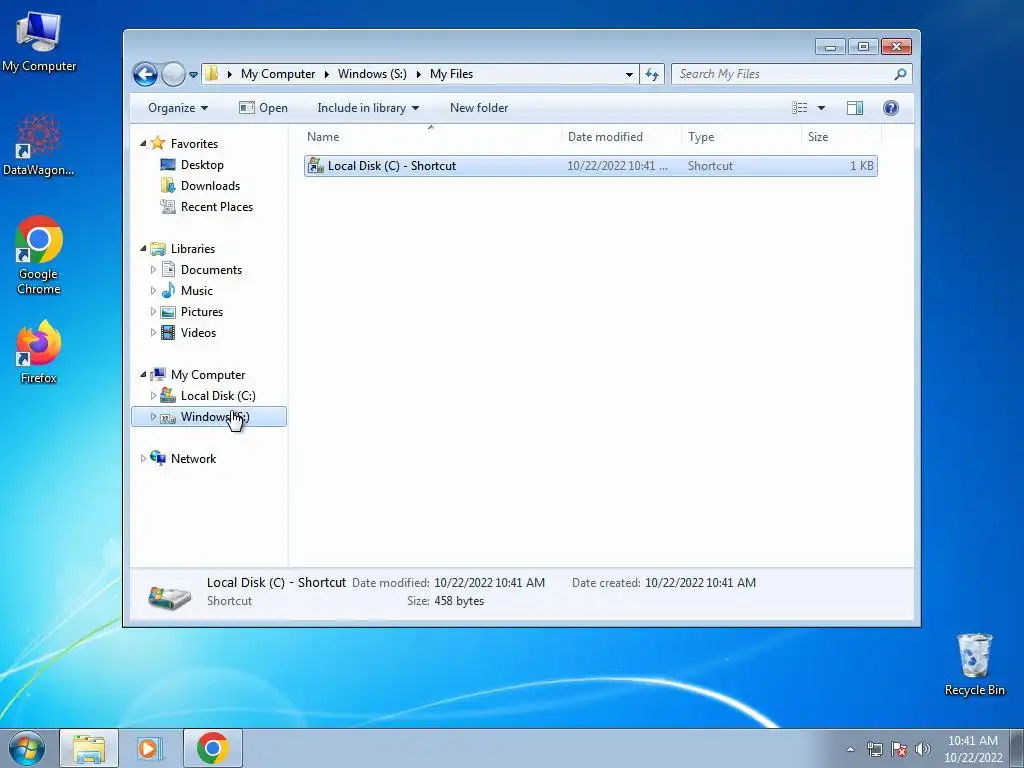Open the Videos library
1024x768 pixels.
tap(198, 332)
